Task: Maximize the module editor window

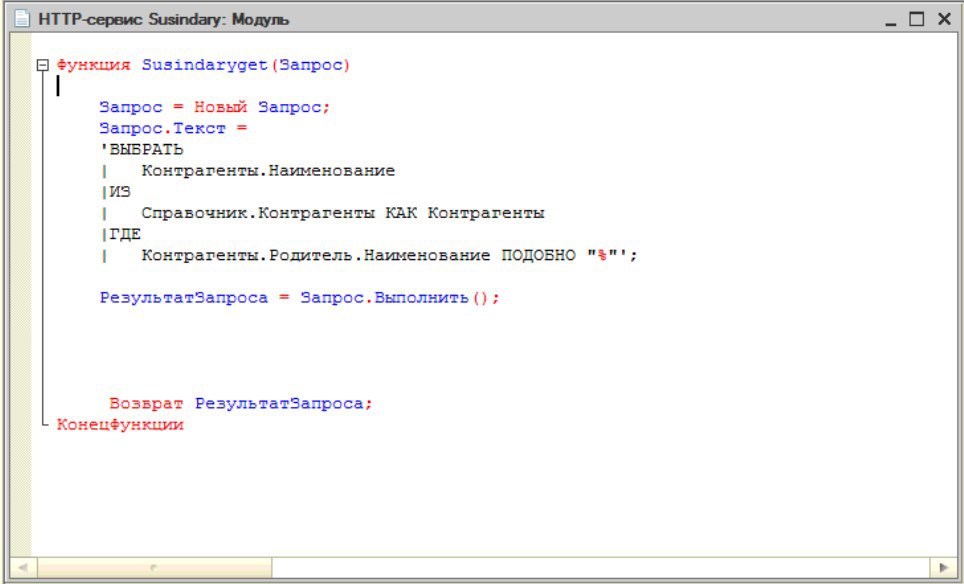Action: [917, 19]
